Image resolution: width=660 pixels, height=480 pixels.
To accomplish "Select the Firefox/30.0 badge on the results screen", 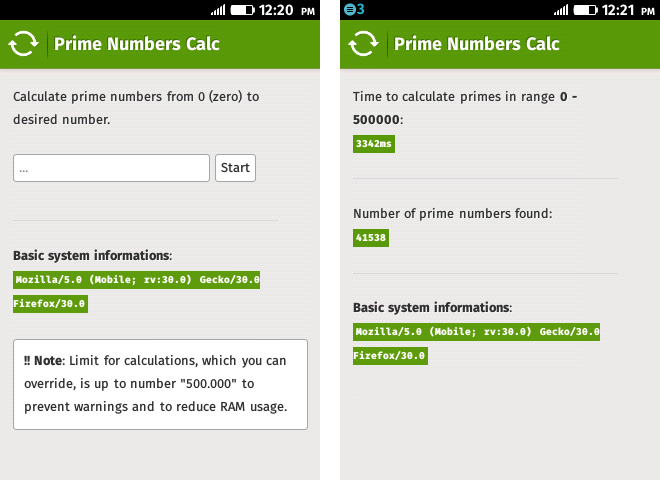I will 390,355.
